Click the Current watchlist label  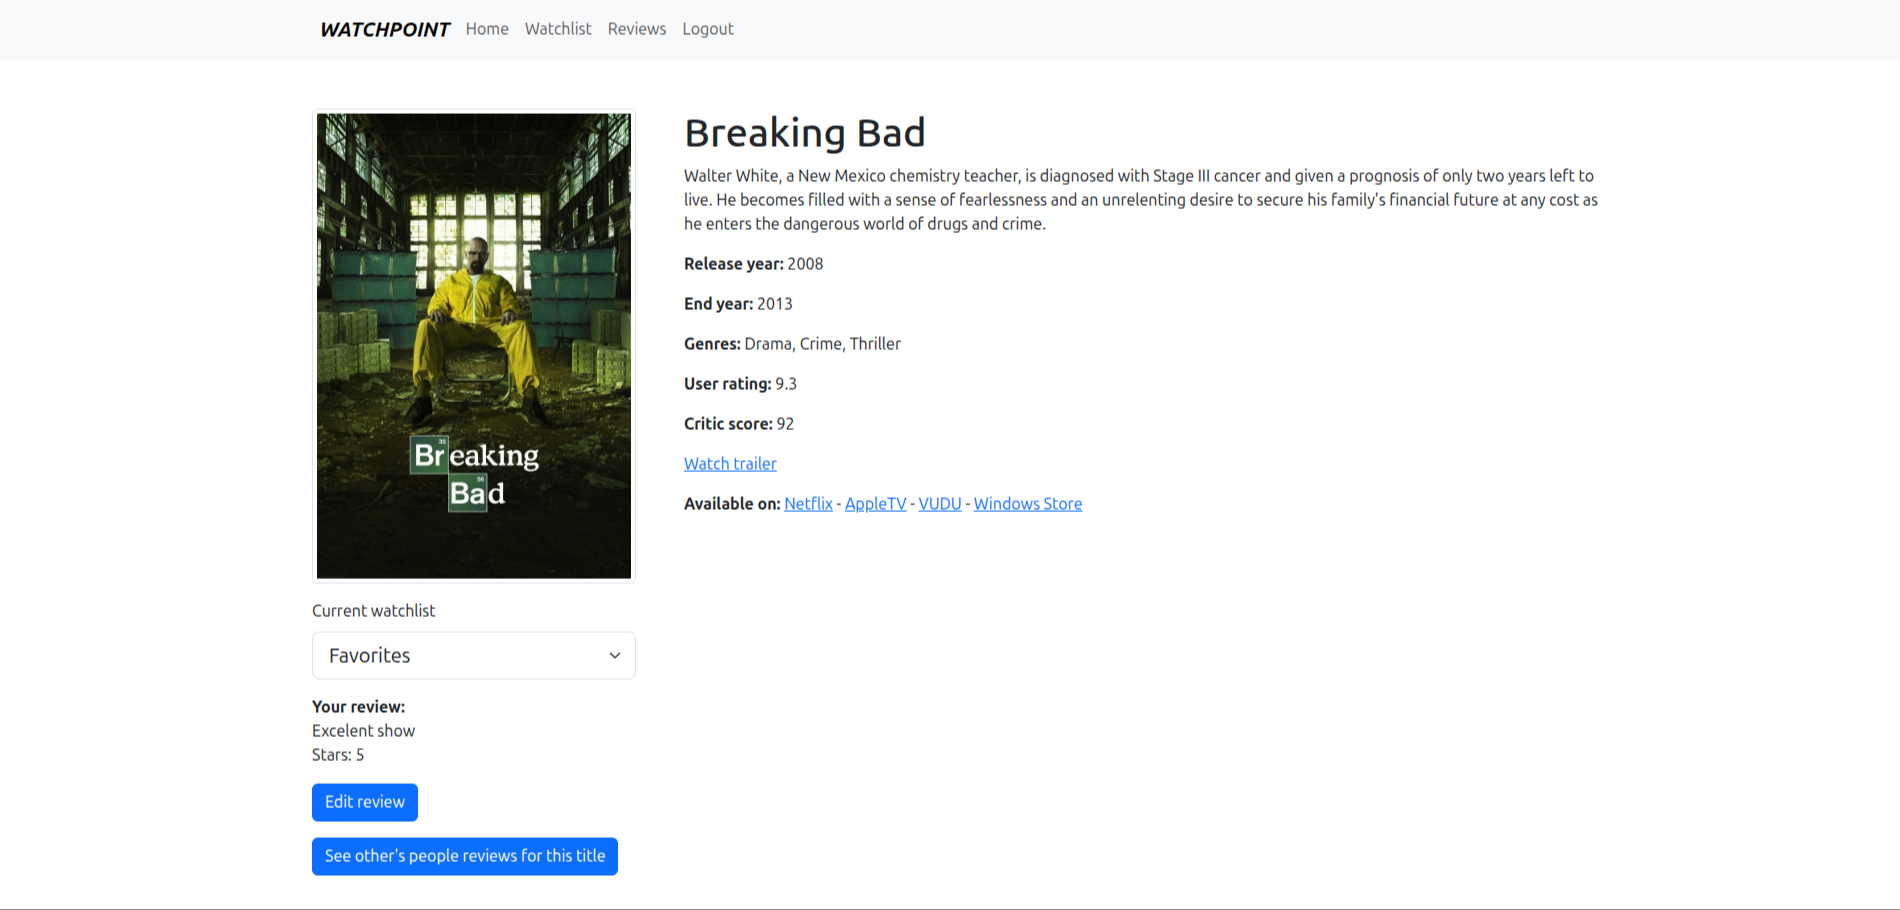click(x=374, y=611)
